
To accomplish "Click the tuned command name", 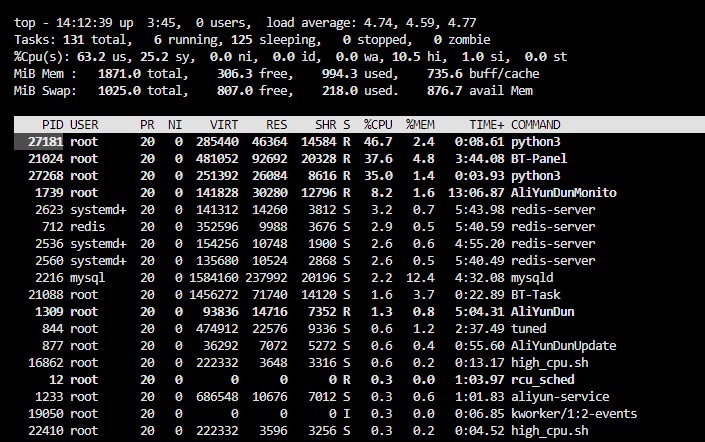I will tap(528, 329).
